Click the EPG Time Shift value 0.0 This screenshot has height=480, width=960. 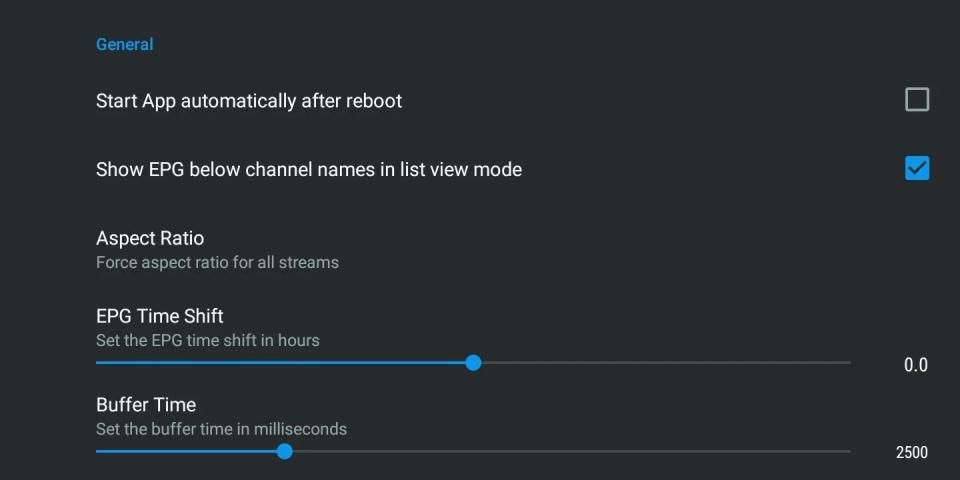click(x=915, y=365)
